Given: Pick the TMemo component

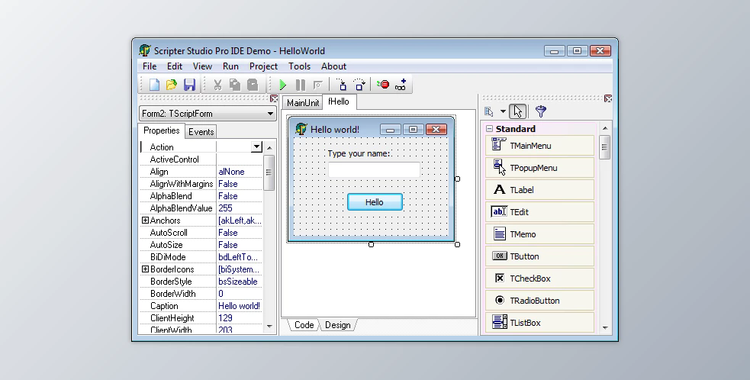Looking at the screenshot, I should (540, 234).
